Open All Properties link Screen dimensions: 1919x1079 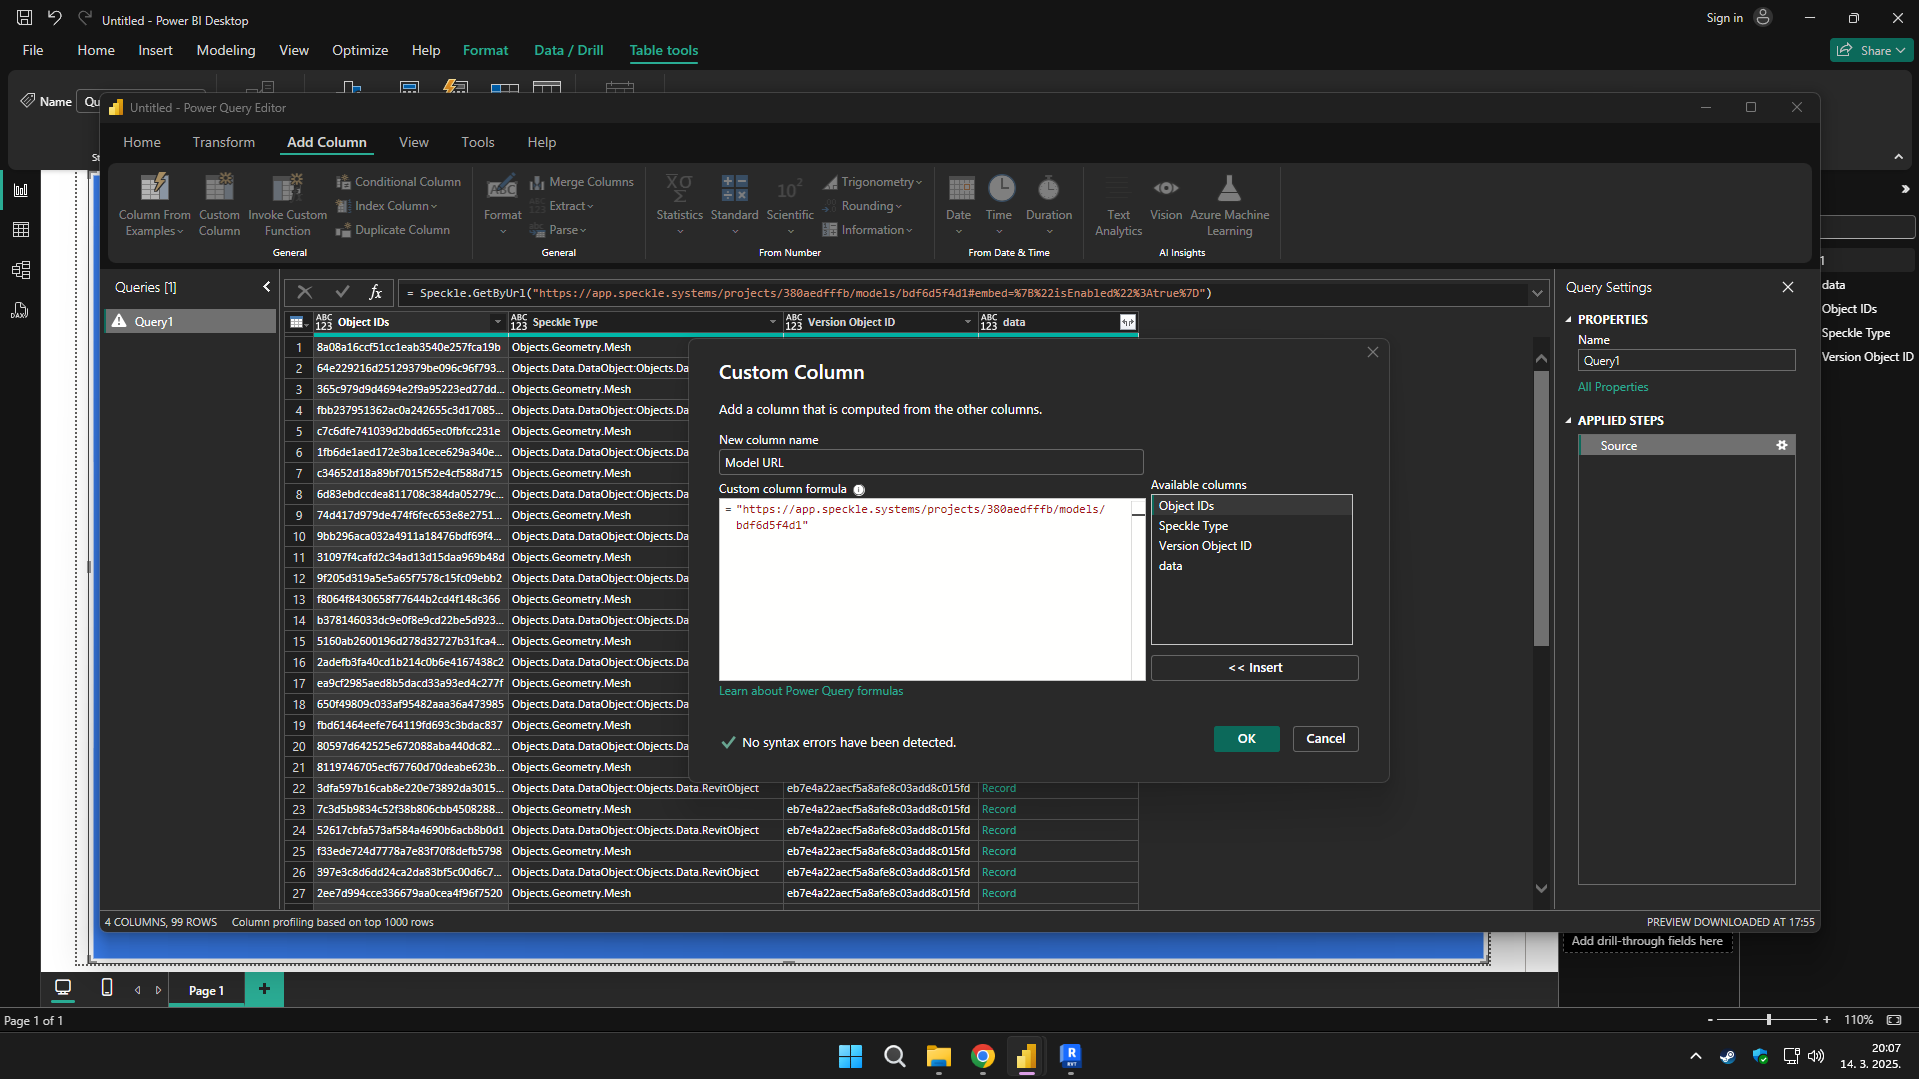[x=1613, y=387]
